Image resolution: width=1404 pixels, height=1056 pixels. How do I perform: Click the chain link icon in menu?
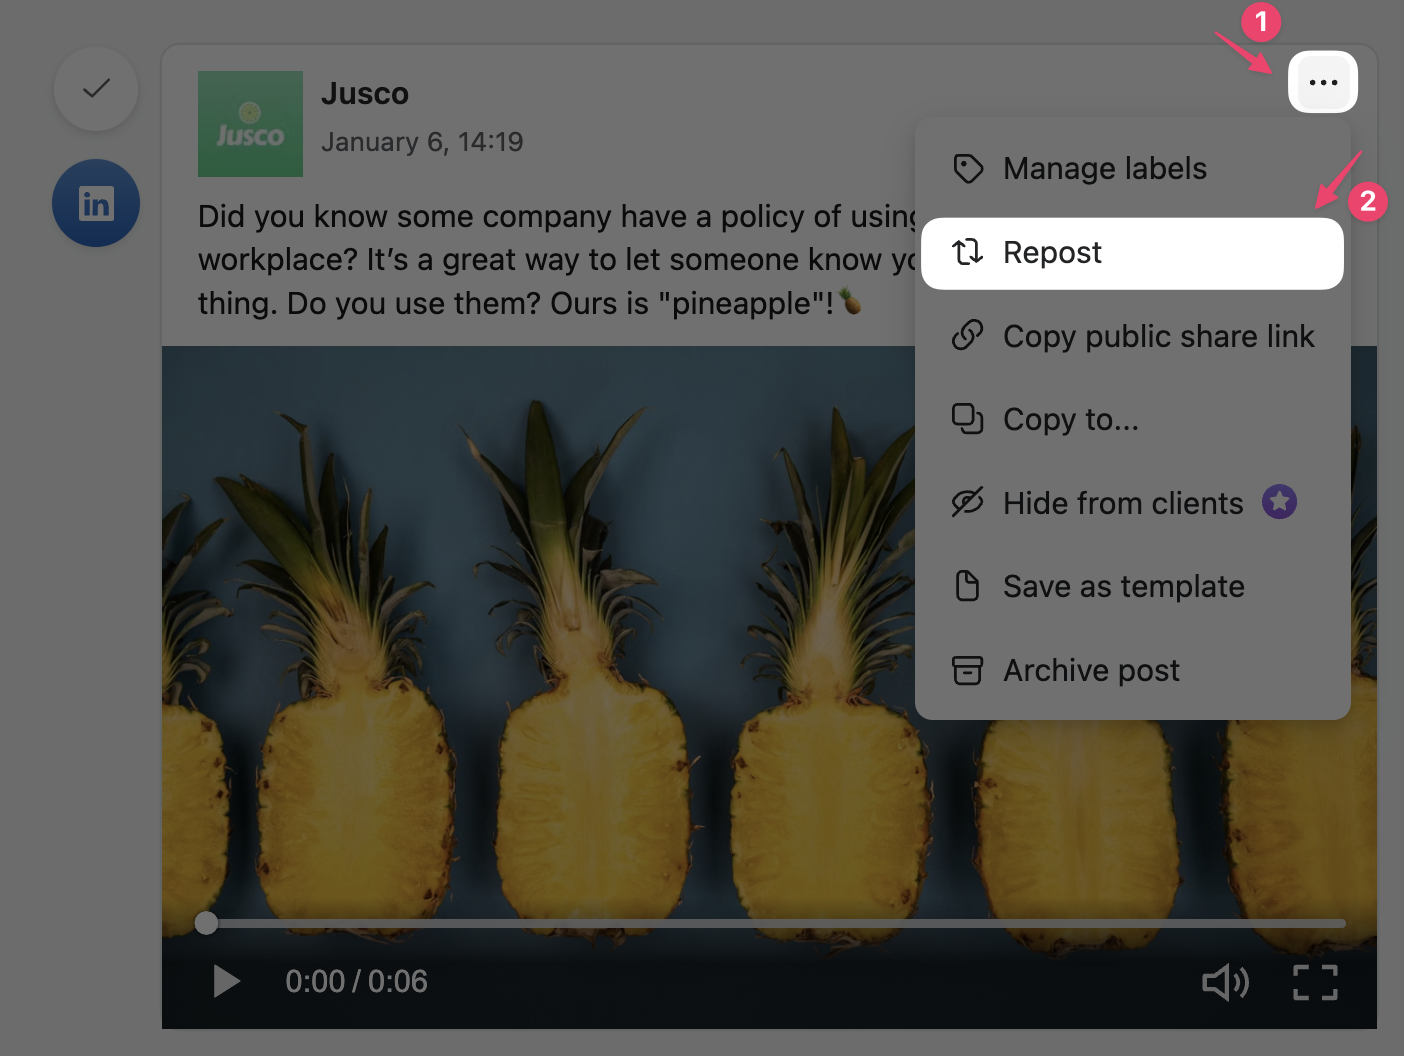(x=967, y=336)
